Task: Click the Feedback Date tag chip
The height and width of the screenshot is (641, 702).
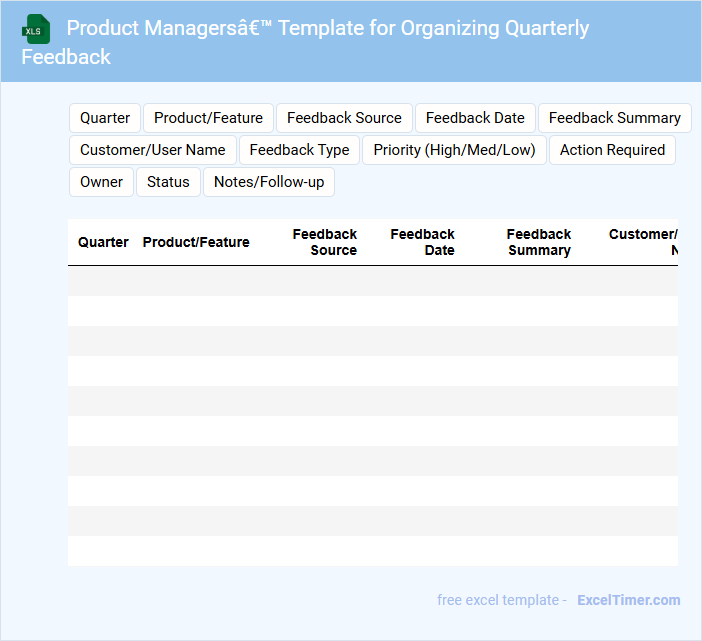Action: 475,118
